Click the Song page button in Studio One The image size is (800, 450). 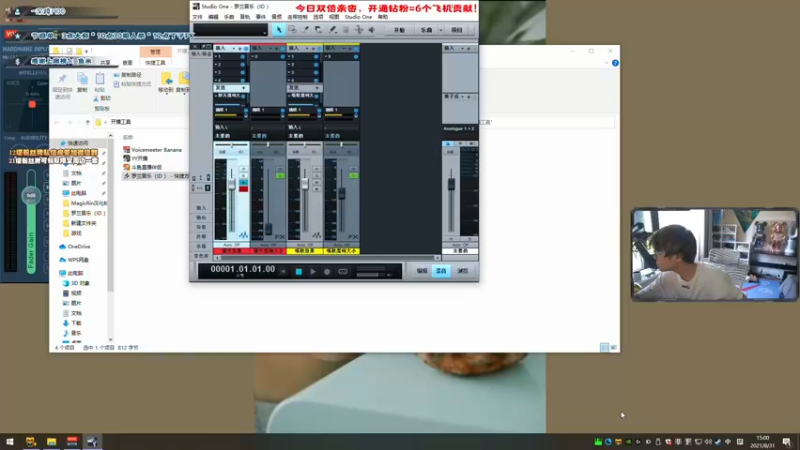tap(426, 30)
